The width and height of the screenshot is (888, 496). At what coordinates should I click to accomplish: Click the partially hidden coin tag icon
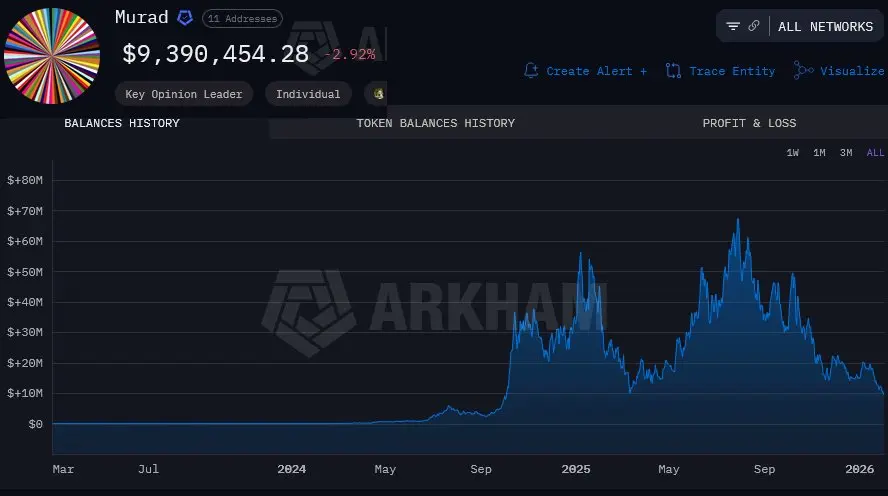[x=378, y=94]
